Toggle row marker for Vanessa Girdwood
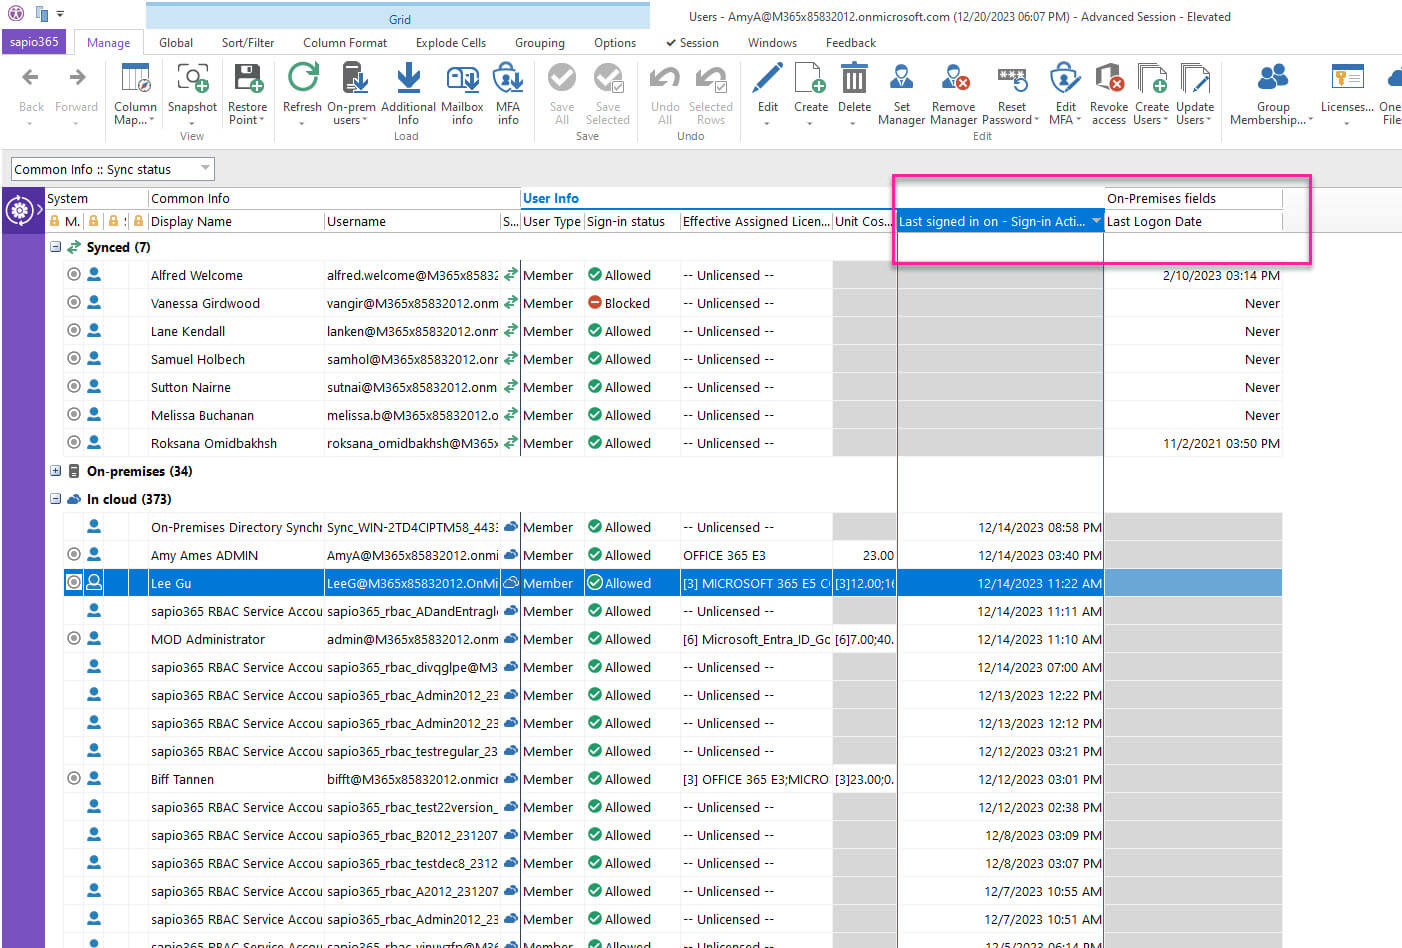Image resolution: width=1402 pixels, height=948 pixels. [x=74, y=302]
